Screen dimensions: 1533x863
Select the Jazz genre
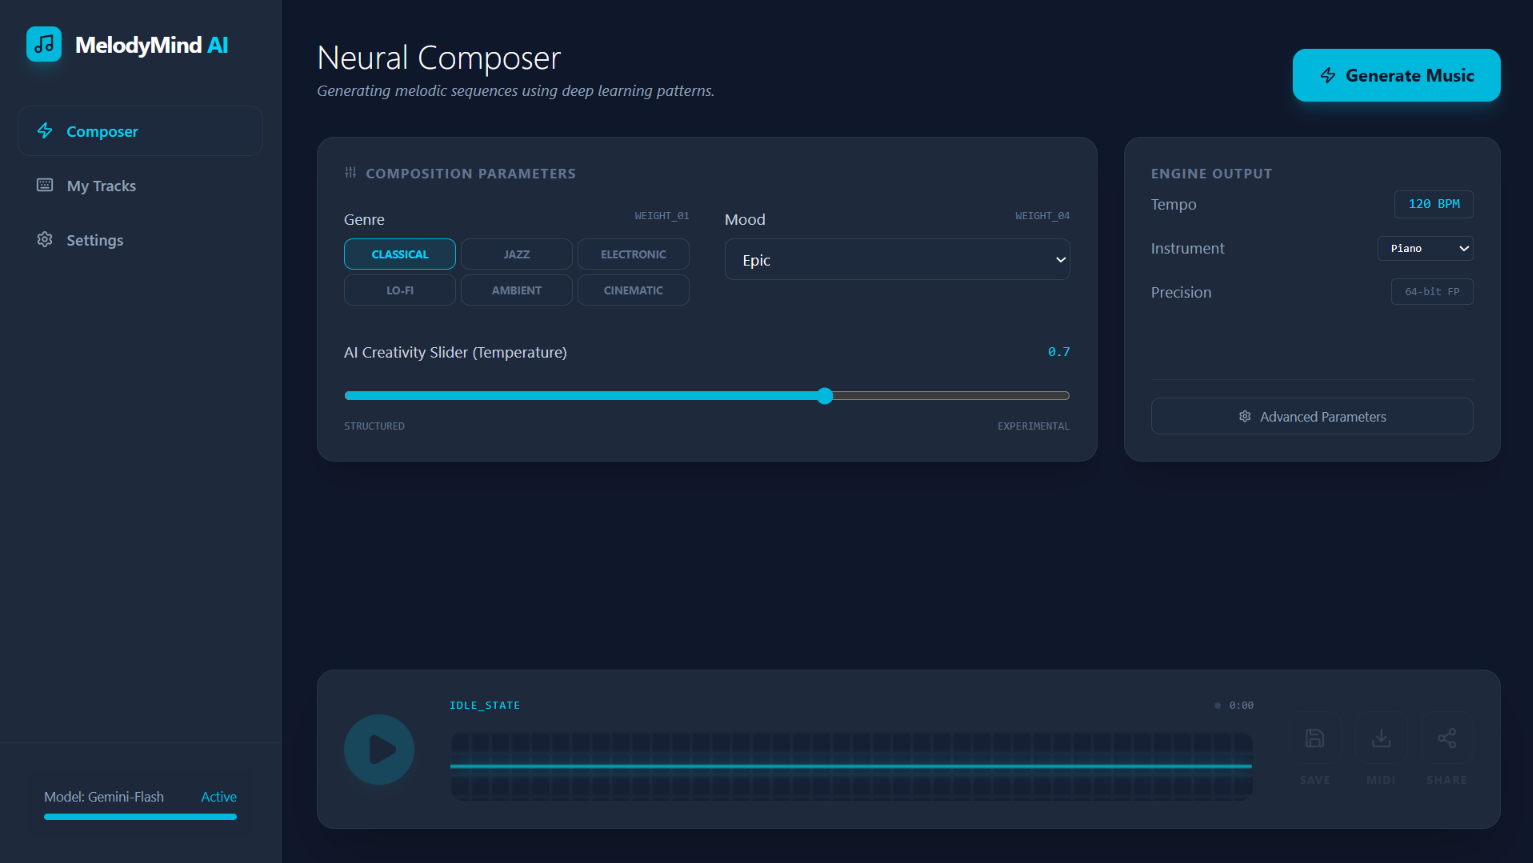coord(517,254)
